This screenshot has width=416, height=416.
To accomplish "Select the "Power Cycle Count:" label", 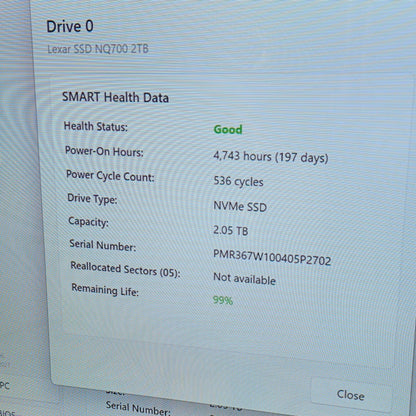I will pos(110,176).
